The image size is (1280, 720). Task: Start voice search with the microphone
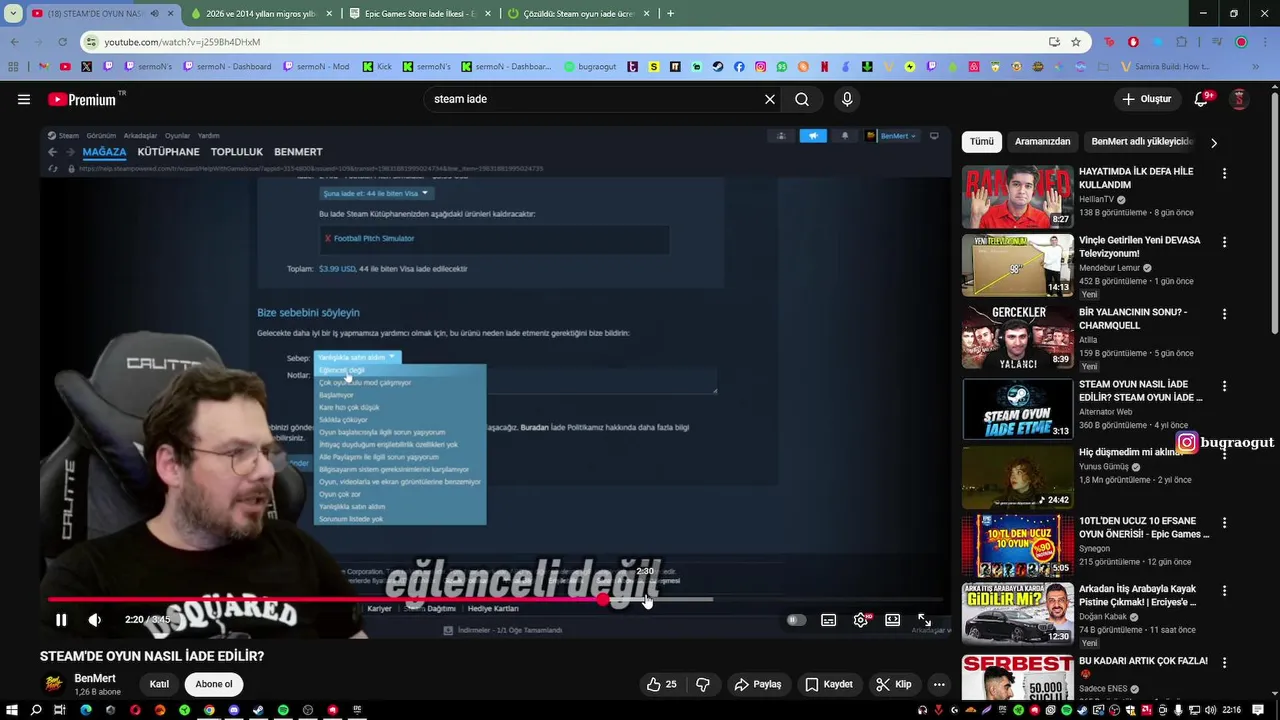[x=847, y=99]
